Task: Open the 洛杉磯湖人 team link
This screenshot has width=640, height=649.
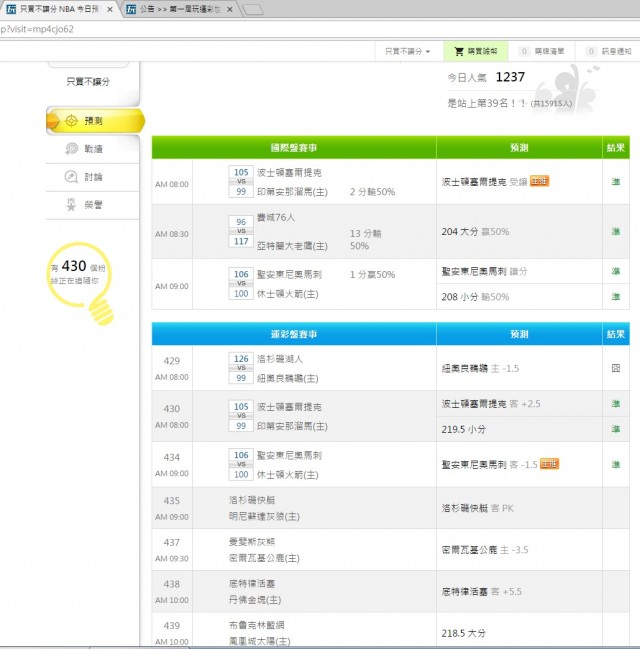Action: click(282, 358)
